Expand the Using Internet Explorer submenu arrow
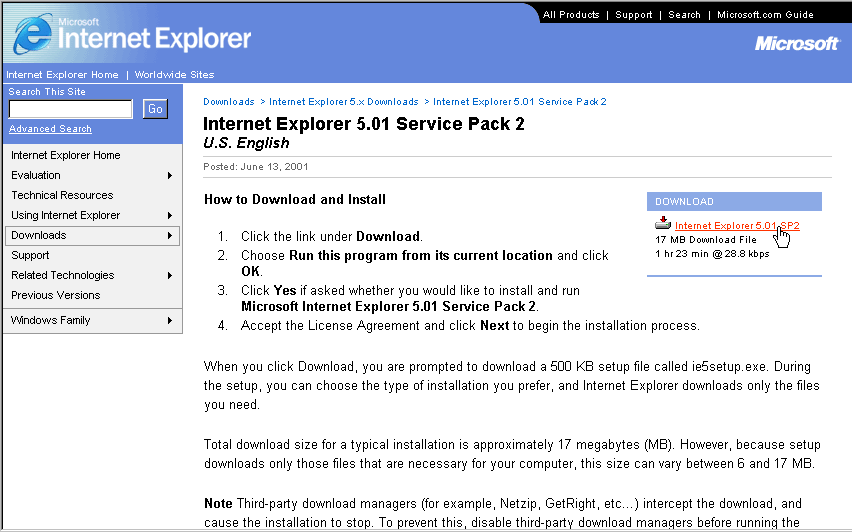Screen dimensions: 852x532 point(170,216)
